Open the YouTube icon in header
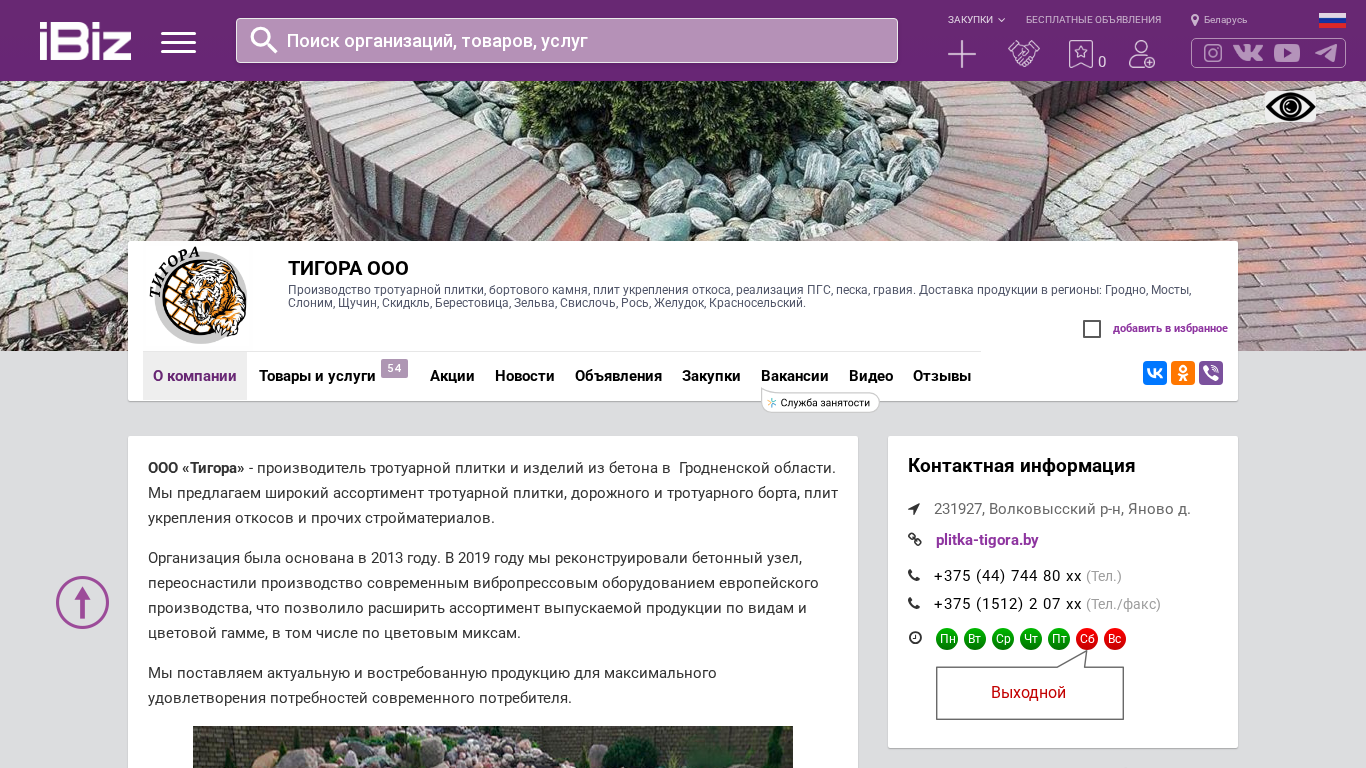 tap(1287, 53)
